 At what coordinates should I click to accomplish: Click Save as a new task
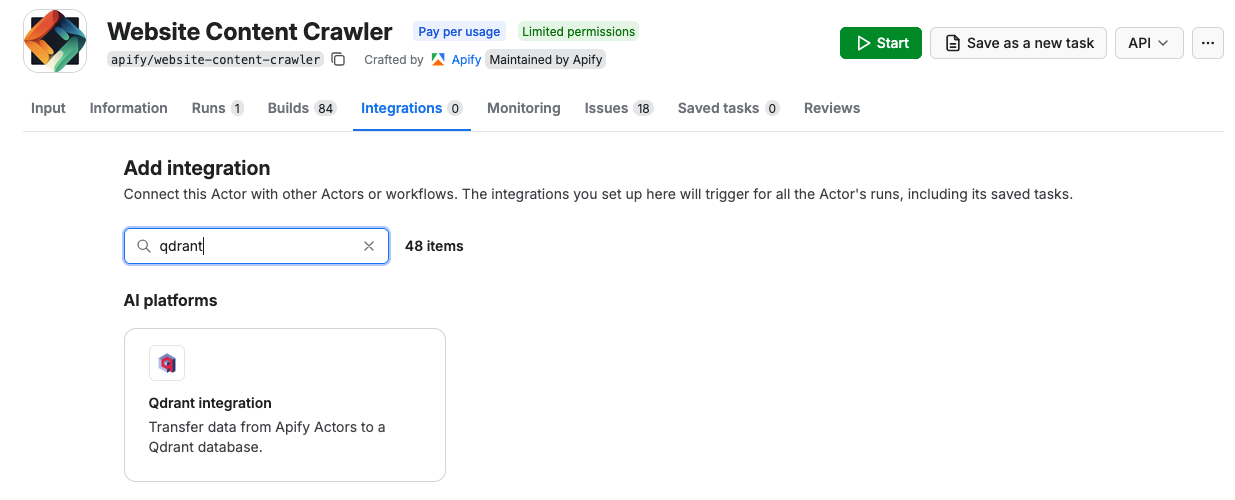point(1018,43)
